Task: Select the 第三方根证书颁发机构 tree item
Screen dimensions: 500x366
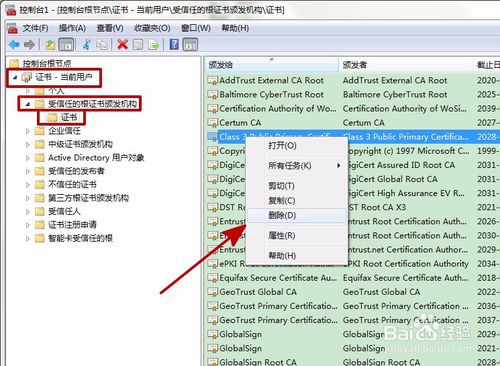Action: point(88,198)
